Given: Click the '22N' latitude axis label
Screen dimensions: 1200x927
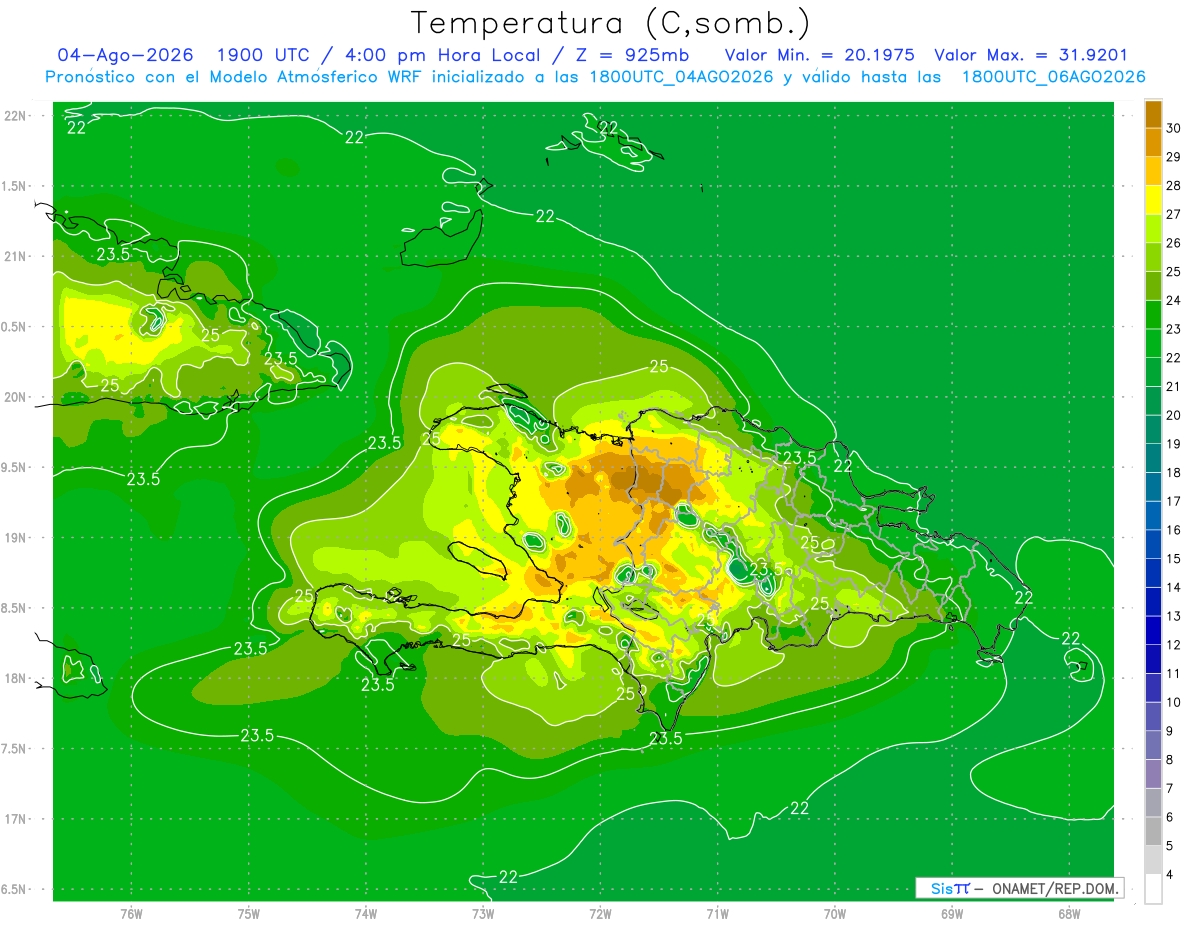Looking at the screenshot, I should (17, 116).
